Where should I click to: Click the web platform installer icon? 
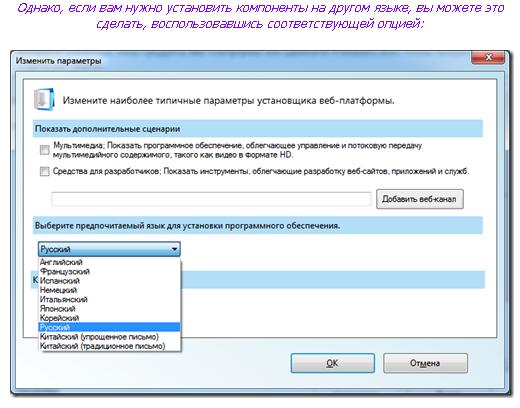pyautogui.click(x=44, y=99)
